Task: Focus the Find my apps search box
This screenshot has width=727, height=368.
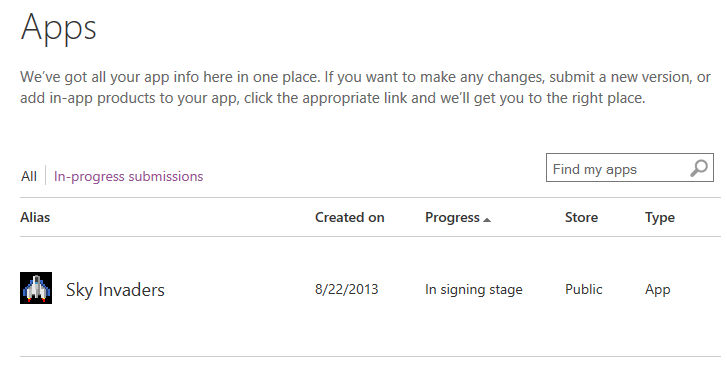Action: [x=630, y=168]
